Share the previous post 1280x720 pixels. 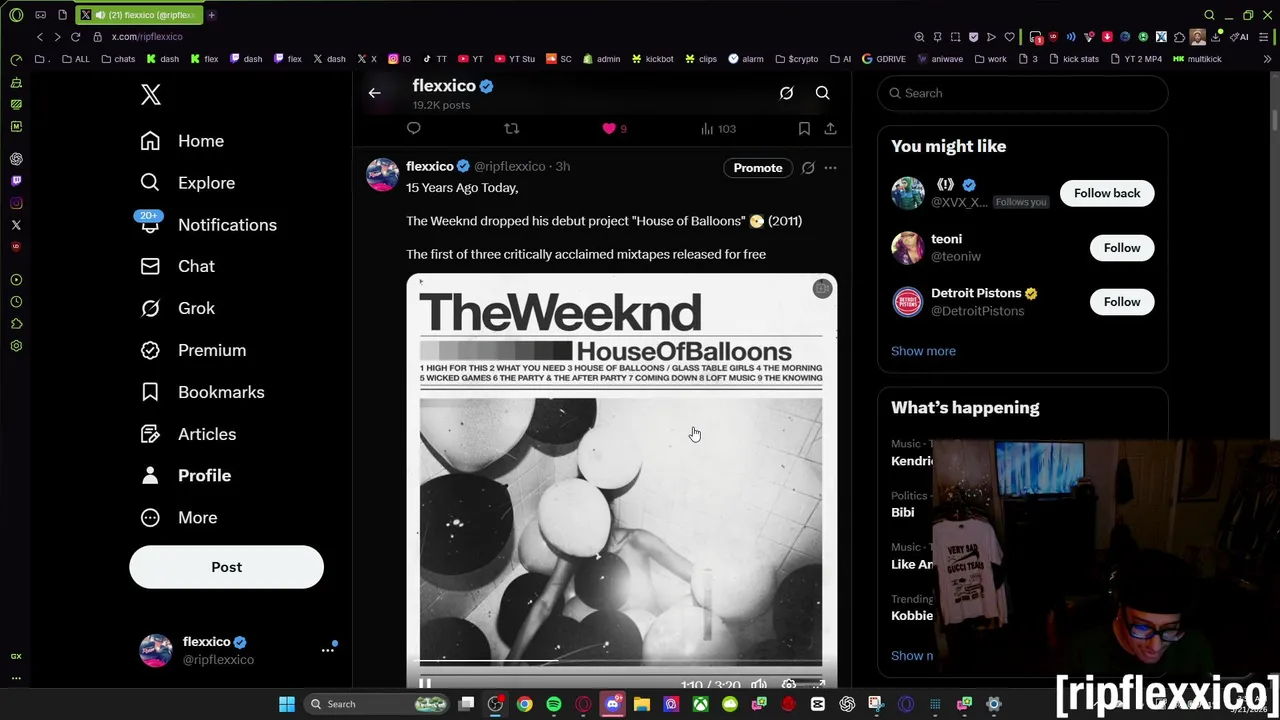tap(830, 128)
